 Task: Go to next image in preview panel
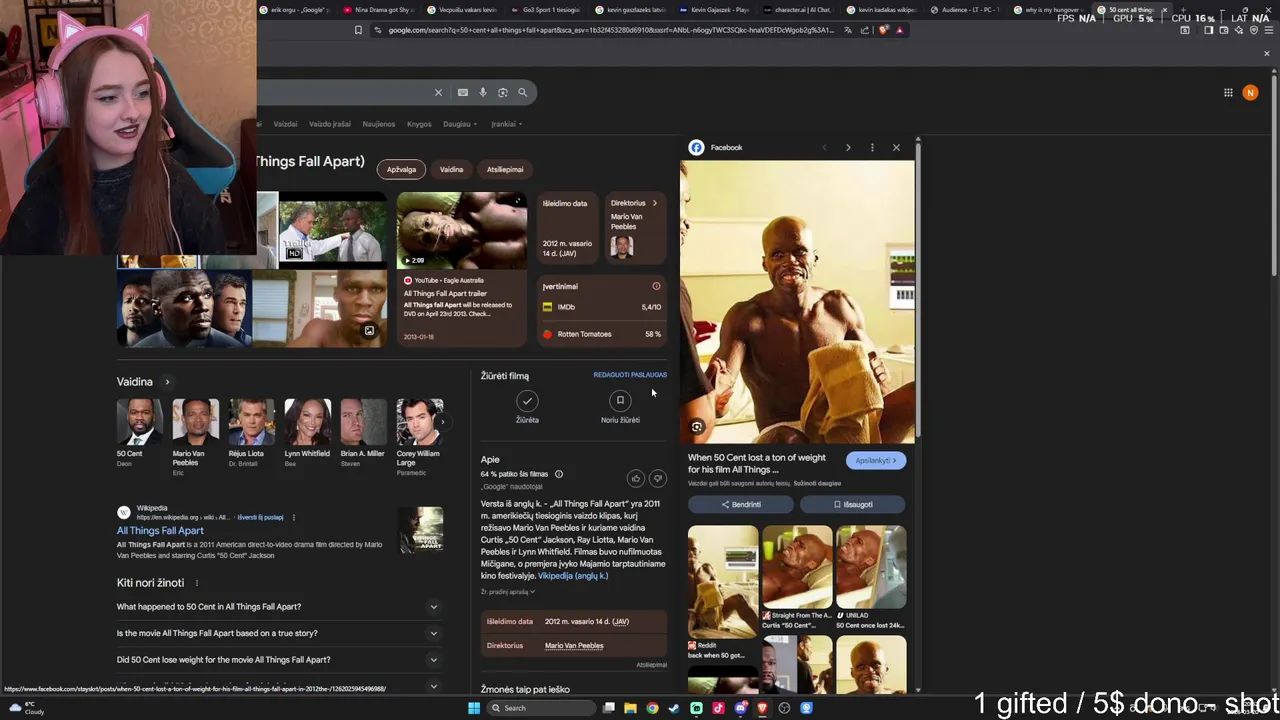click(848, 147)
